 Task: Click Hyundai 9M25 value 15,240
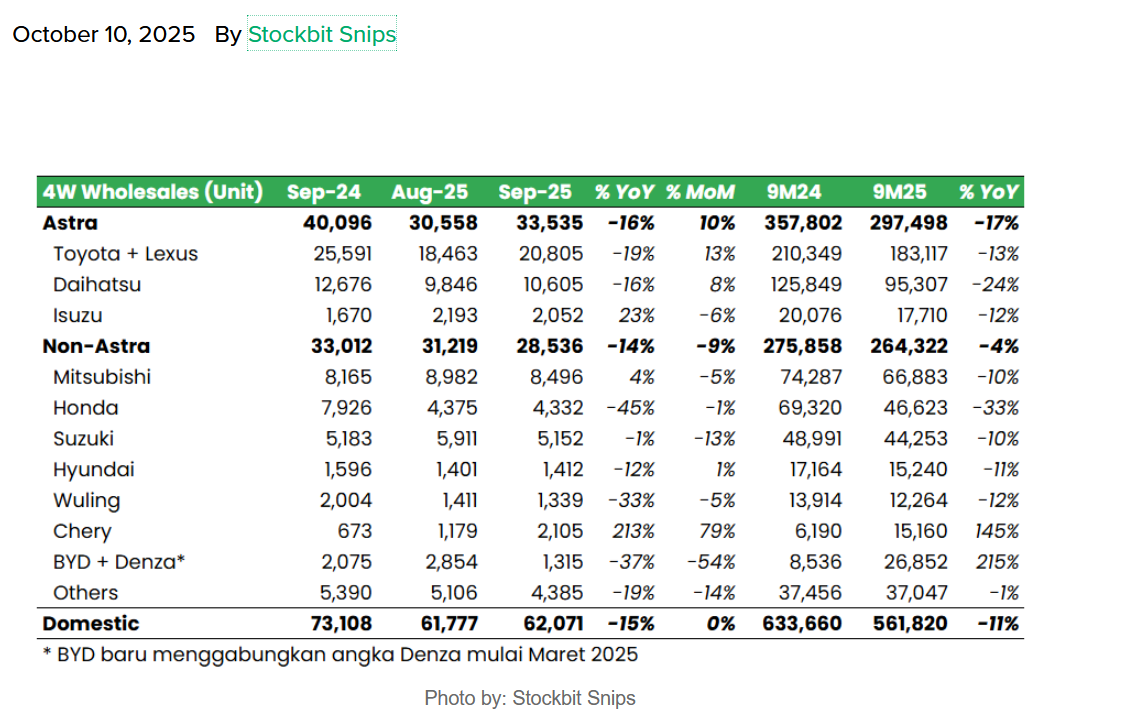(x=918, y=469)
